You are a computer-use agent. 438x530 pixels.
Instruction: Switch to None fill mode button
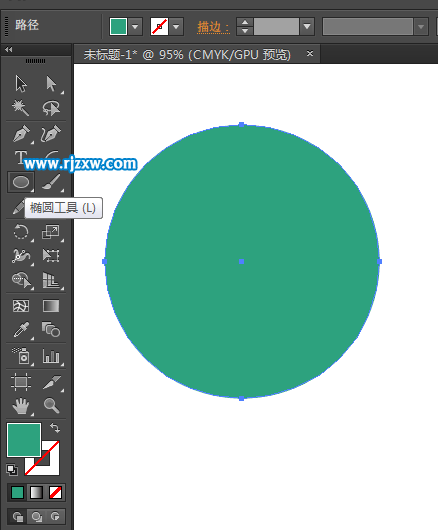coord(55,492)
